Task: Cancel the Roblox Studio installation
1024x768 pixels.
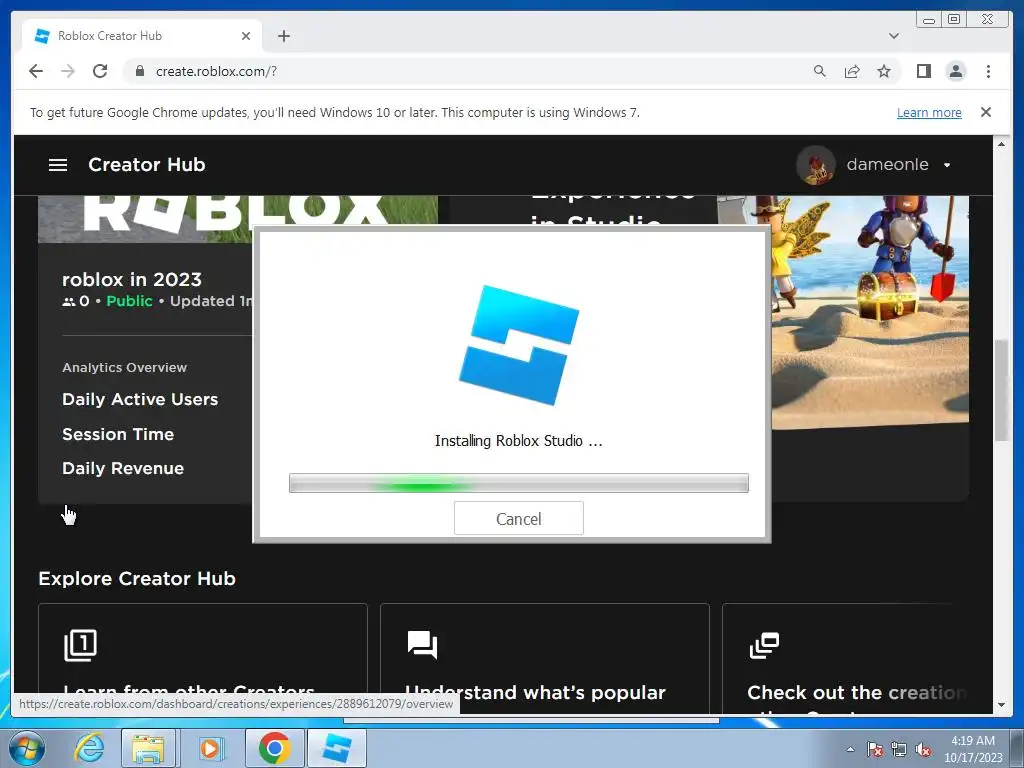Action: pyautogui.click(x=519, y=519)
